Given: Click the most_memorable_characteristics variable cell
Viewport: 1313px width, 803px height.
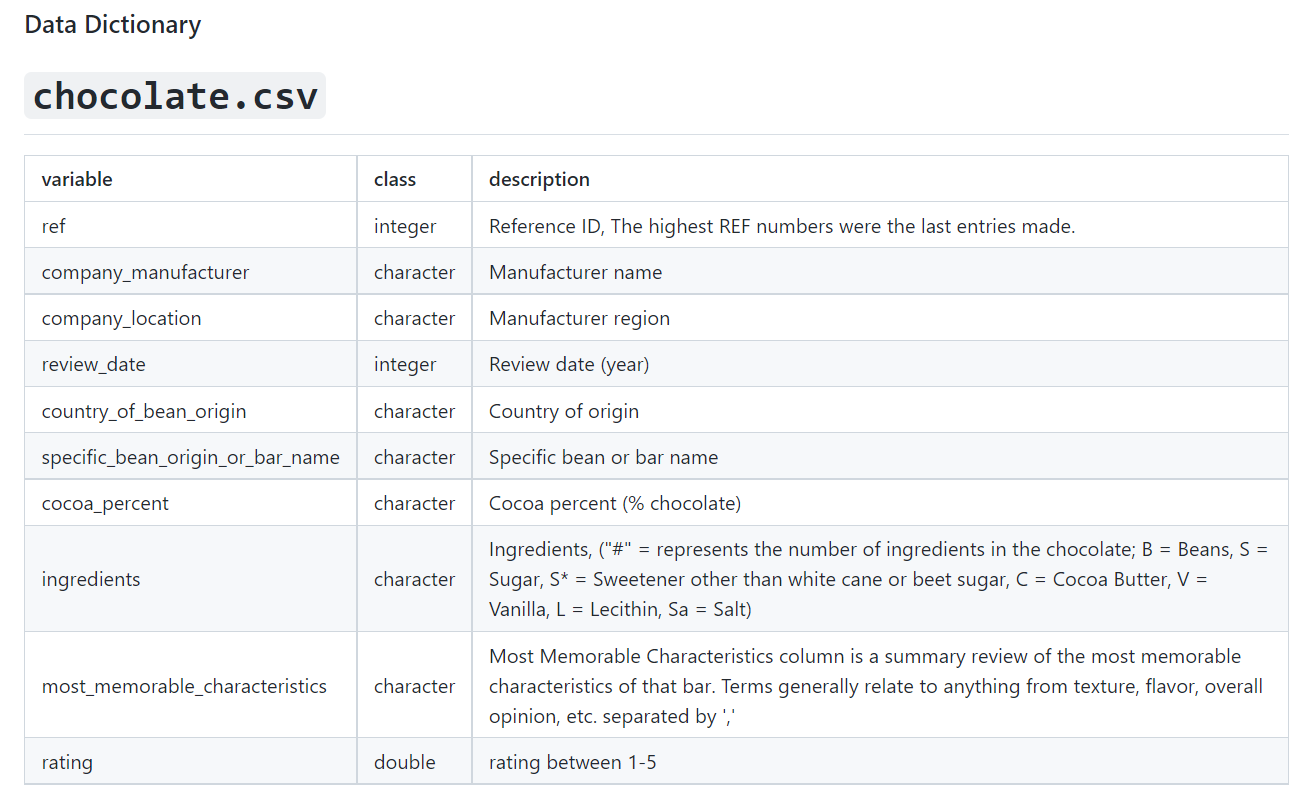Looking at the screenshot, I should point(184,686).
